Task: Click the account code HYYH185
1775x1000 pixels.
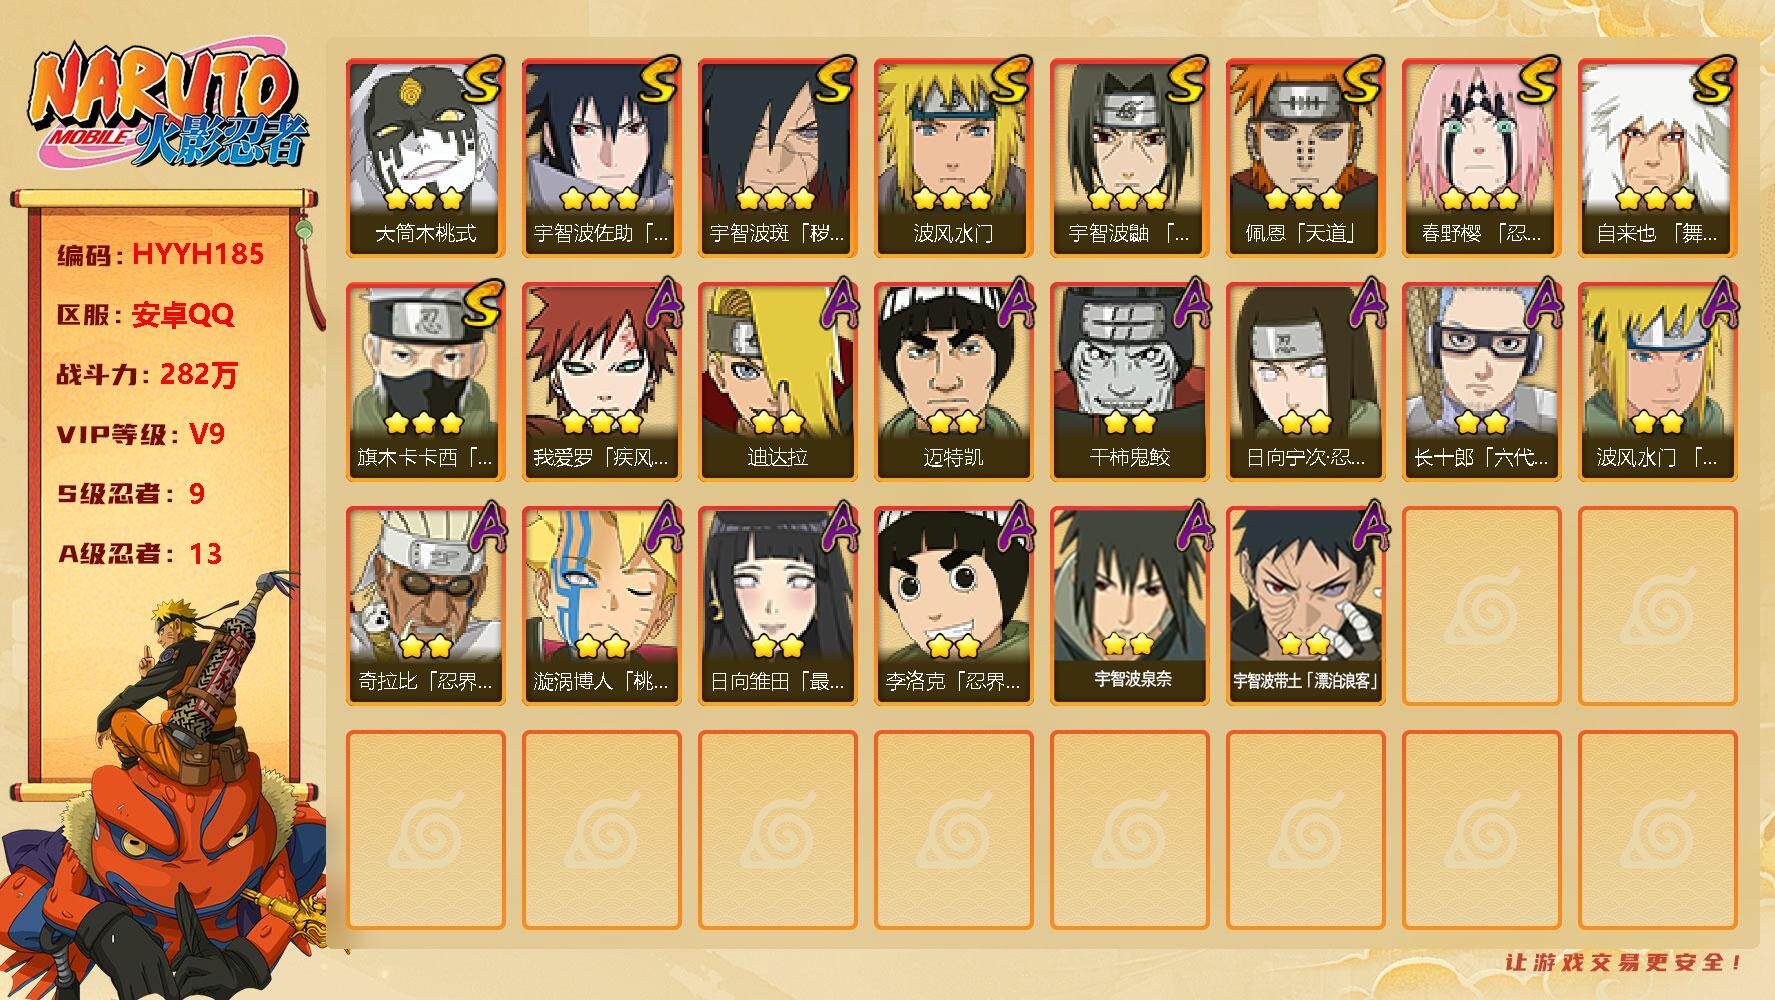Action: [x=198, y=255]
